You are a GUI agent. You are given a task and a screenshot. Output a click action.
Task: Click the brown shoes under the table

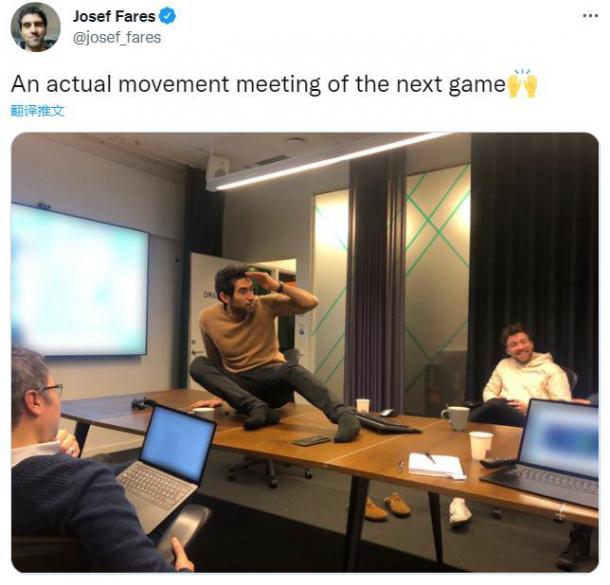click(387, 506)
